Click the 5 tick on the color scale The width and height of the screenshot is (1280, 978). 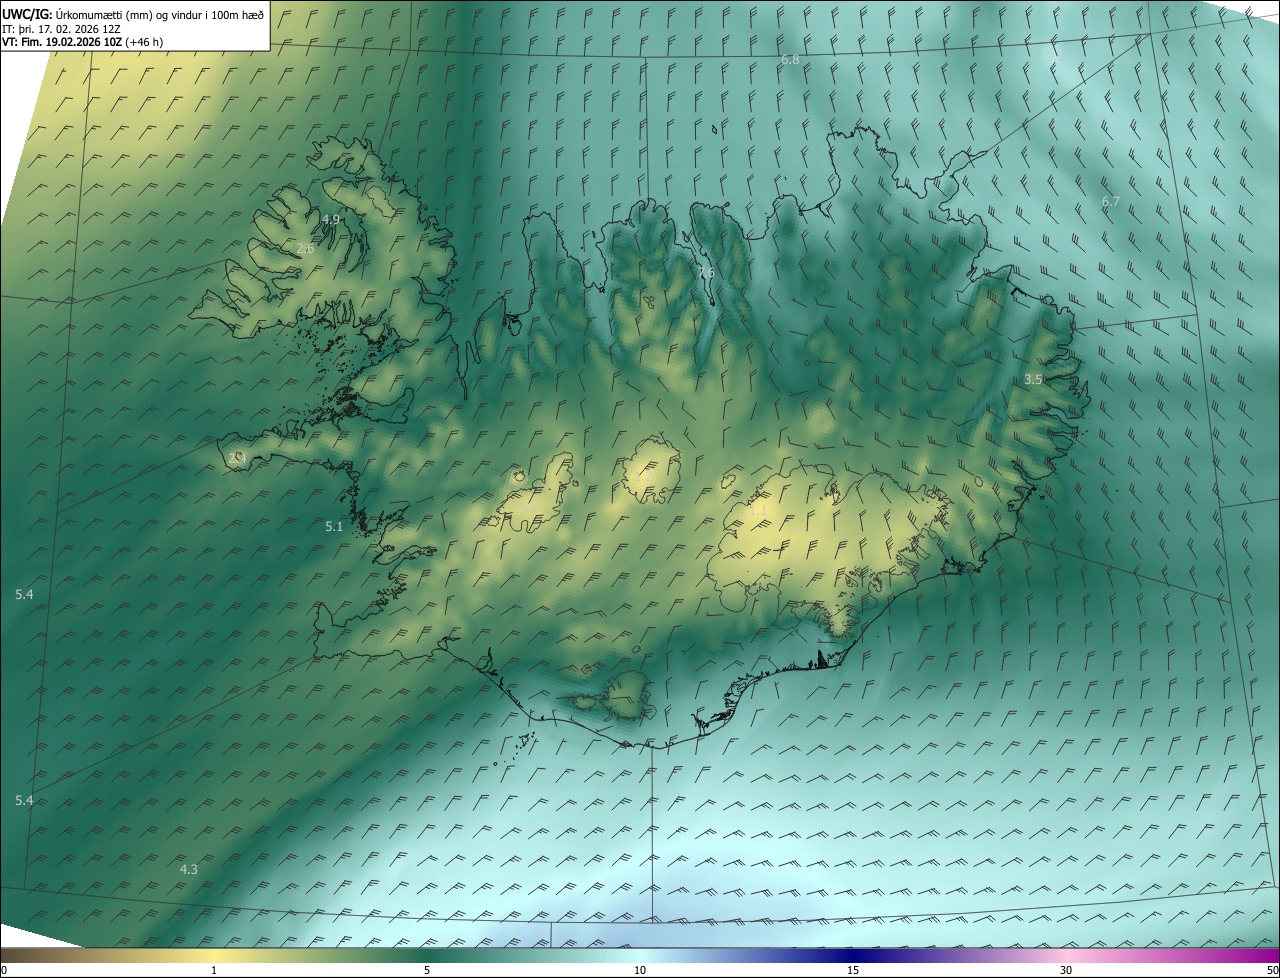(427, 971)
